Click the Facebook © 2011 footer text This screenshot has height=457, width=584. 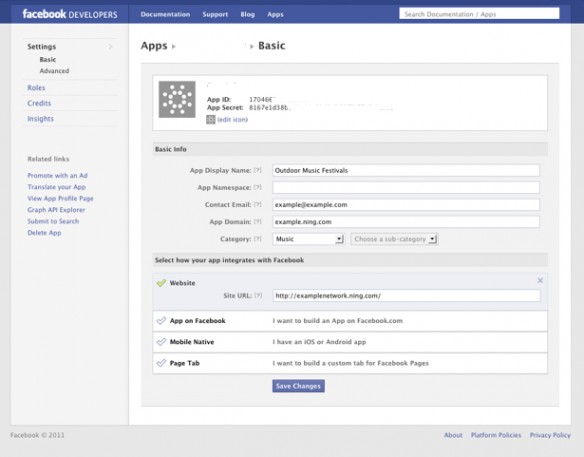(x=37, y=435)
